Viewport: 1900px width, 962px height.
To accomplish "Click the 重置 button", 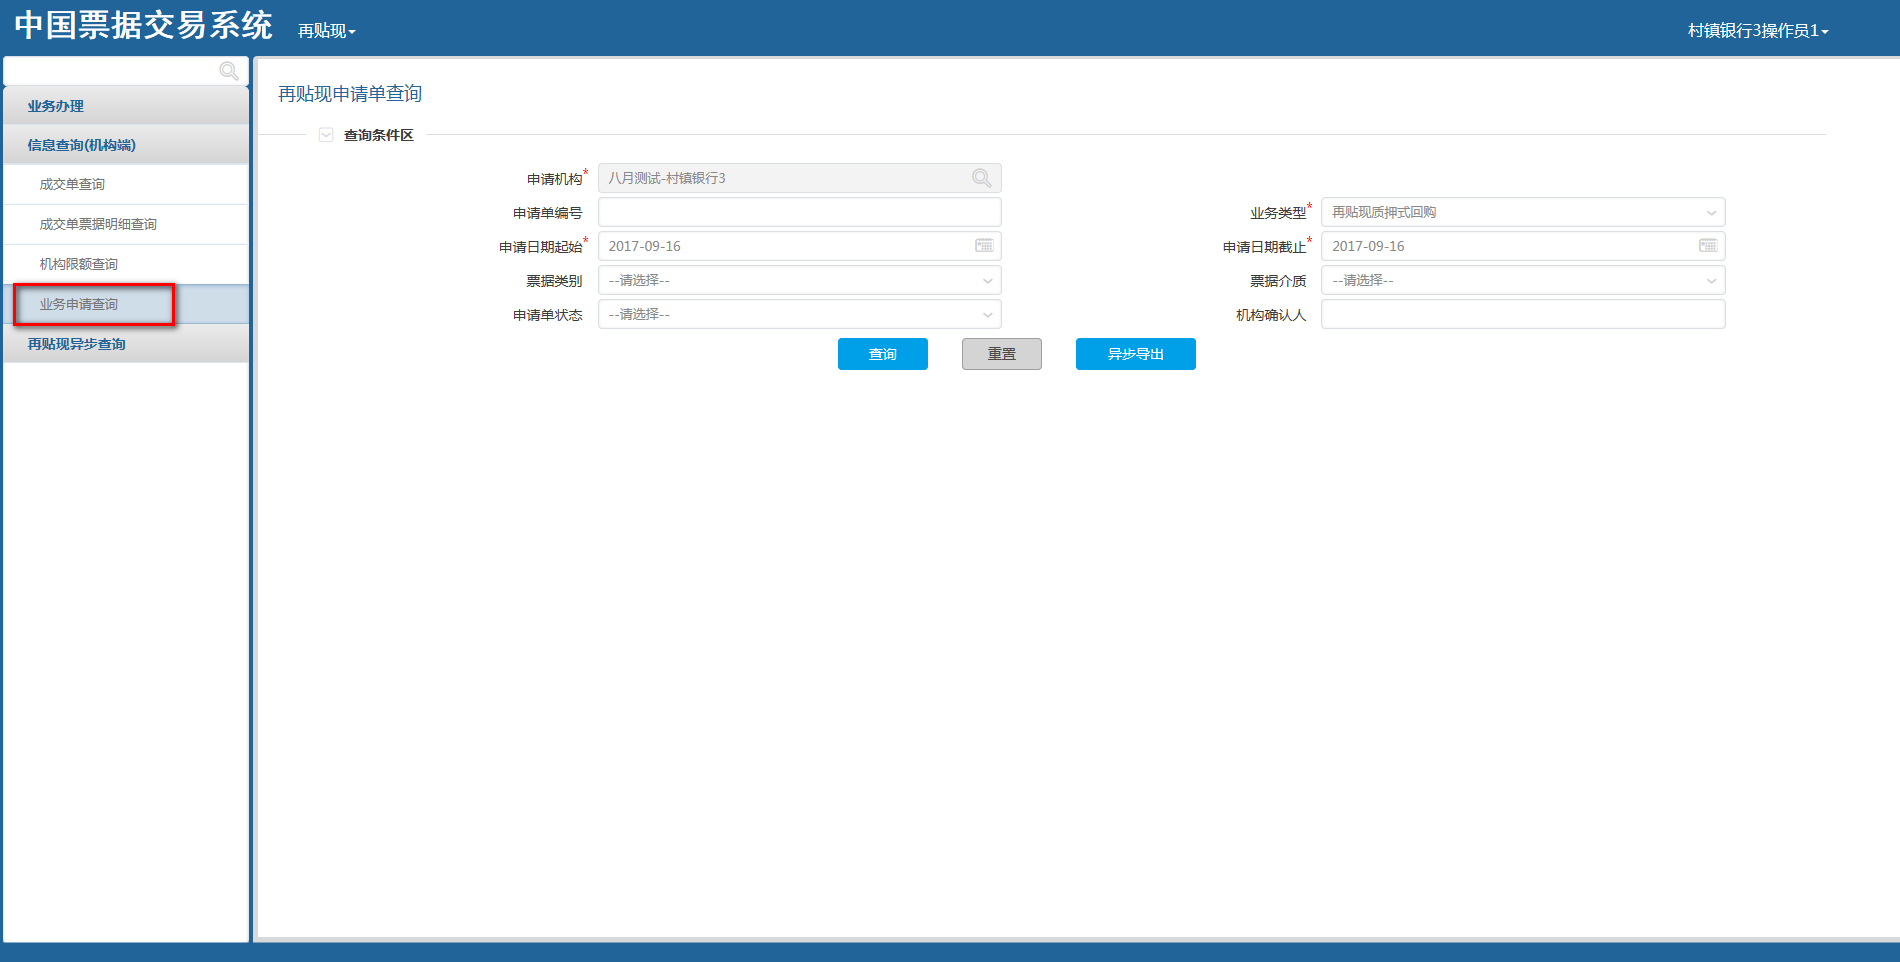I will [x=1001, y=354].
